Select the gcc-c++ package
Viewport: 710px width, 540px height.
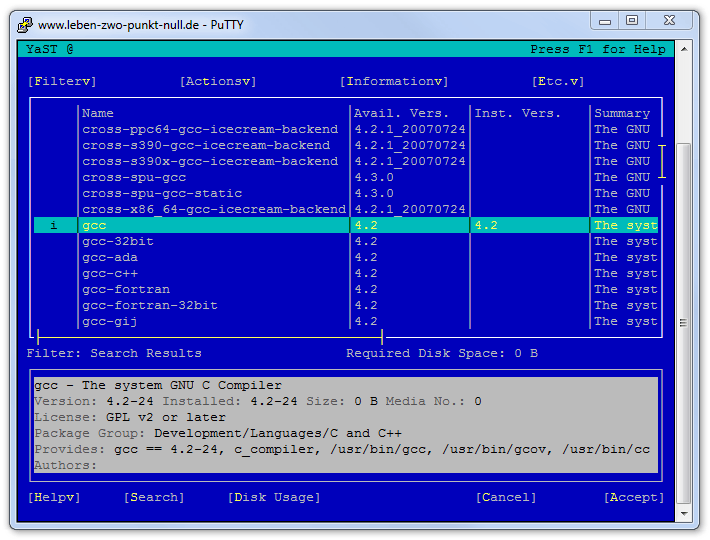click(x=346, y=273)
